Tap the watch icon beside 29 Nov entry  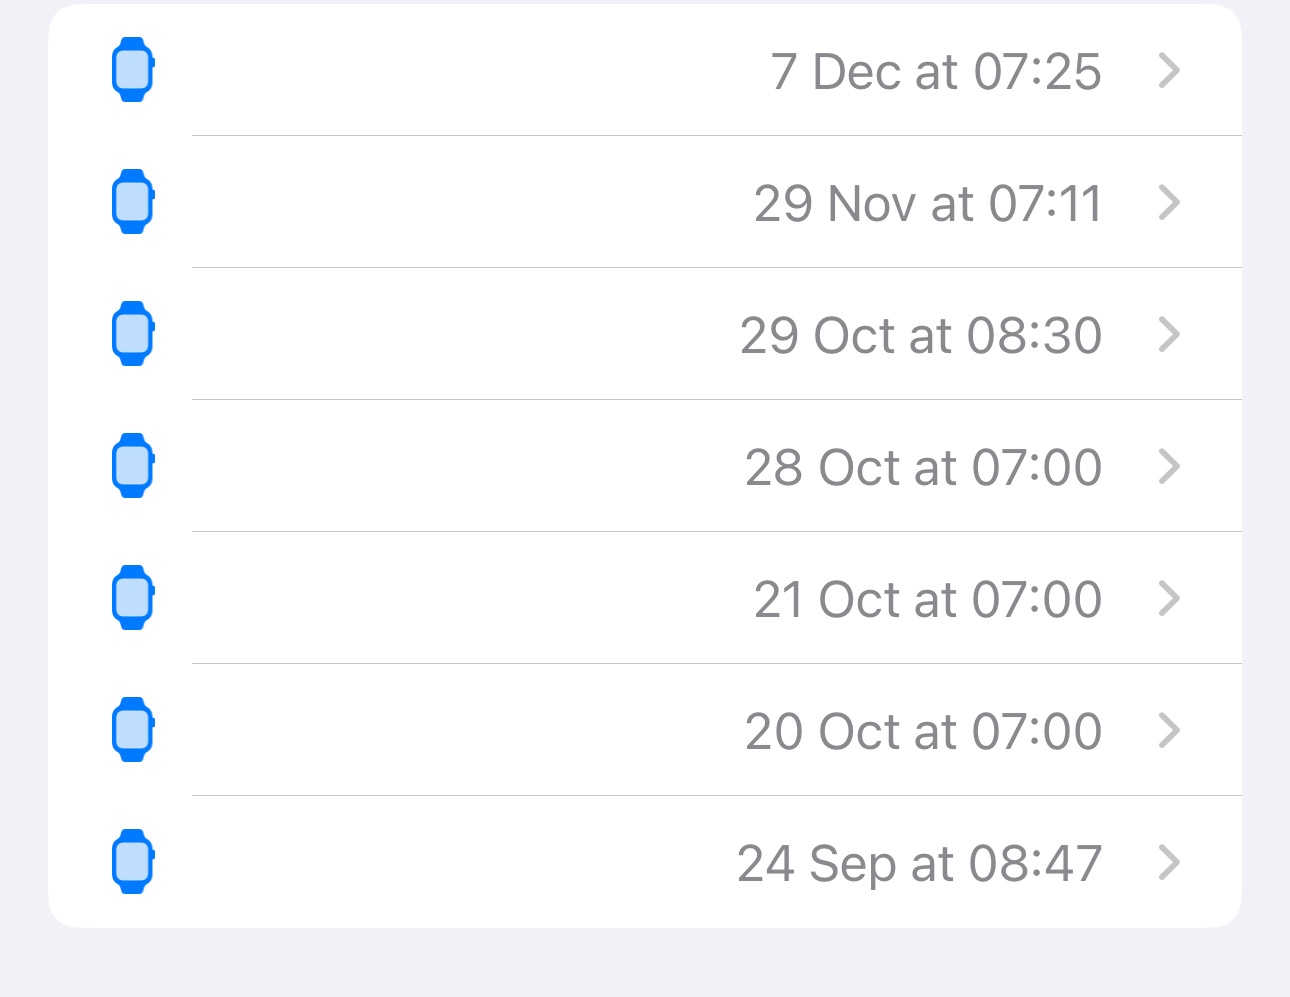pos(132,202)
